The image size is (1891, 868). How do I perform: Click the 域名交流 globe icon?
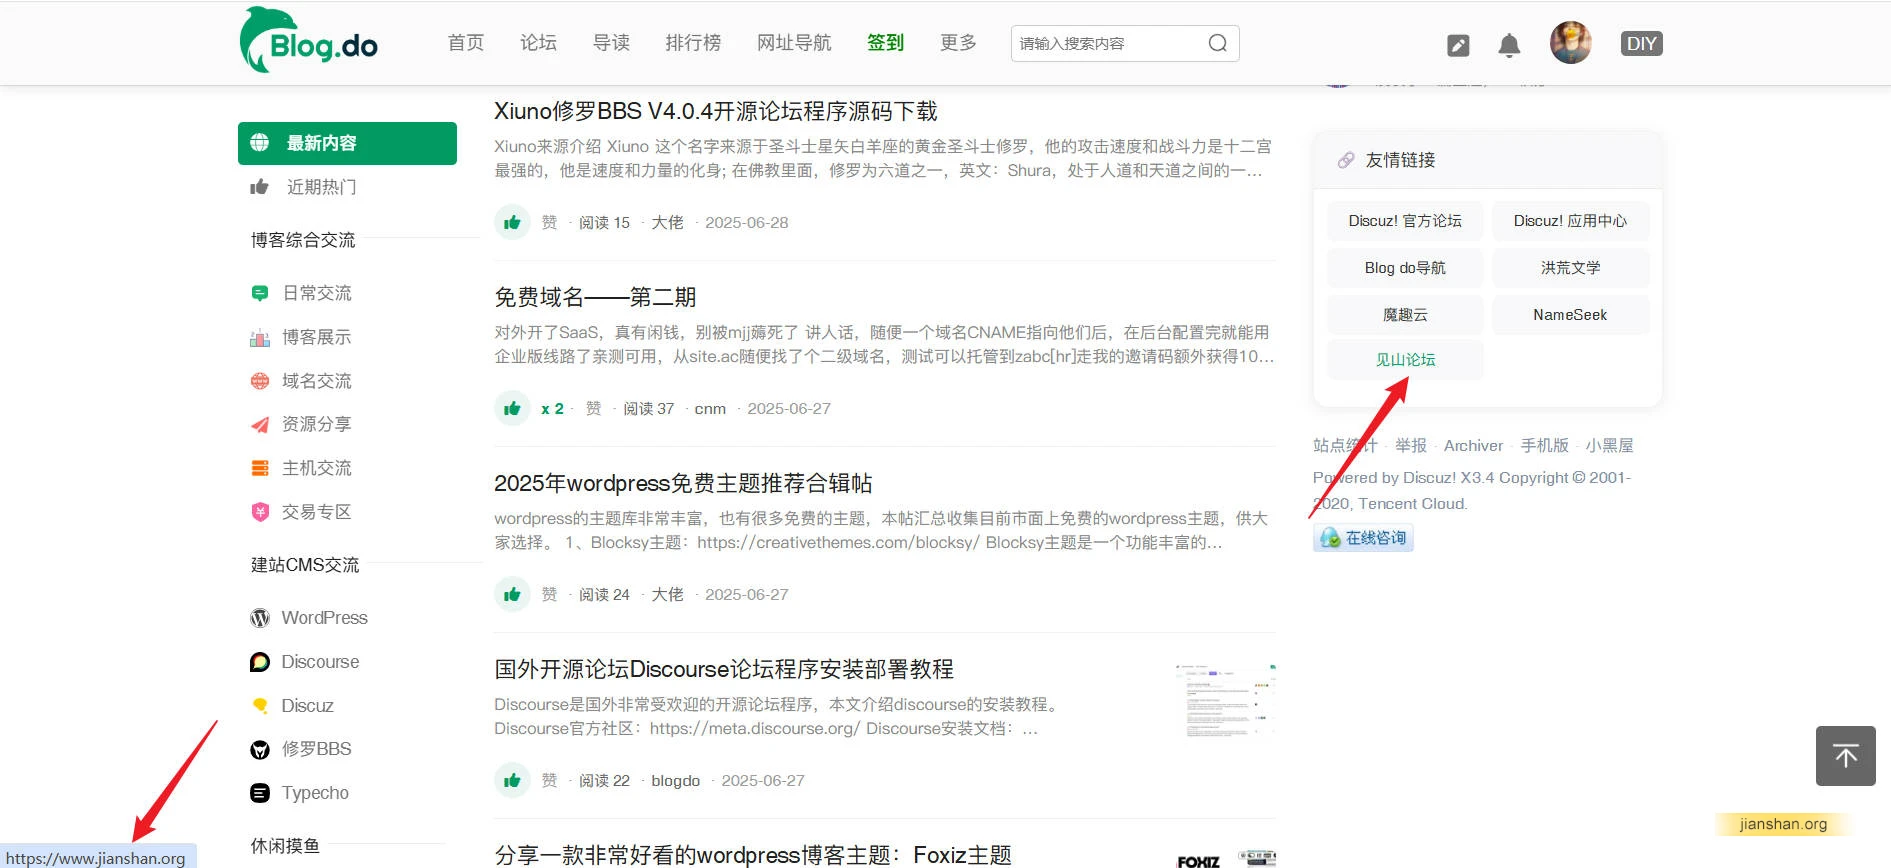260,381
